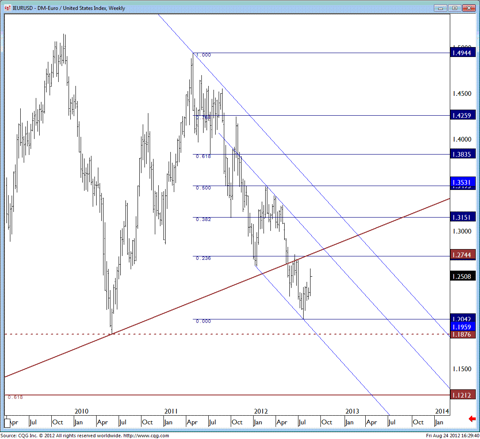Click the 2011 year label on time axis

coord(171,411)
